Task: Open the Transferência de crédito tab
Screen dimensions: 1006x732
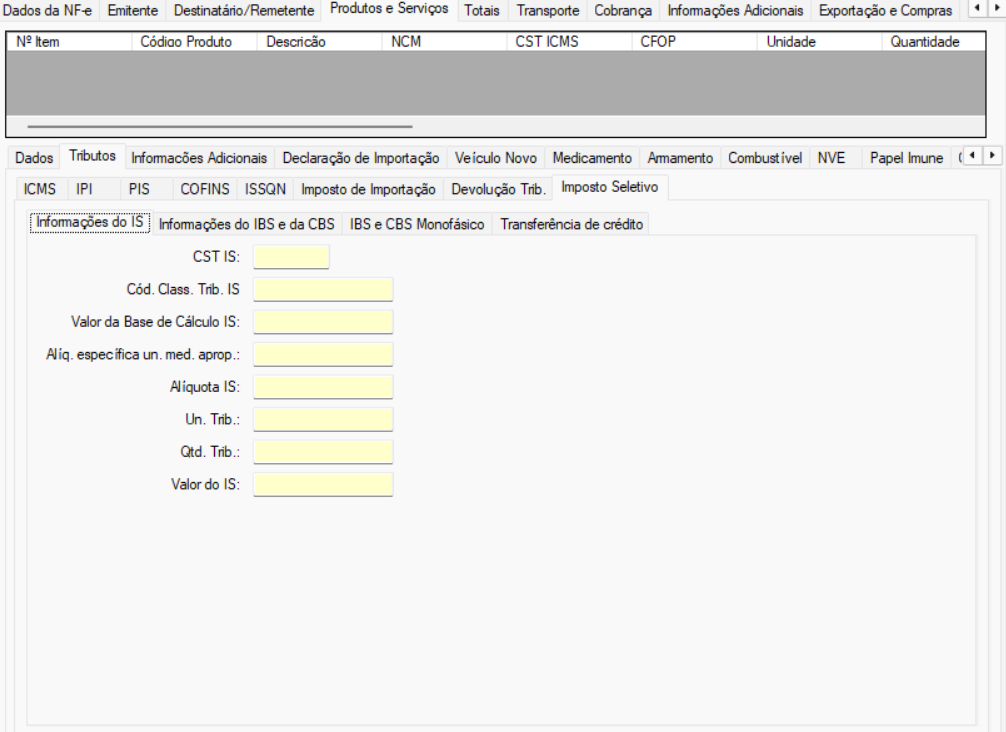Action: tap(571, 224)
